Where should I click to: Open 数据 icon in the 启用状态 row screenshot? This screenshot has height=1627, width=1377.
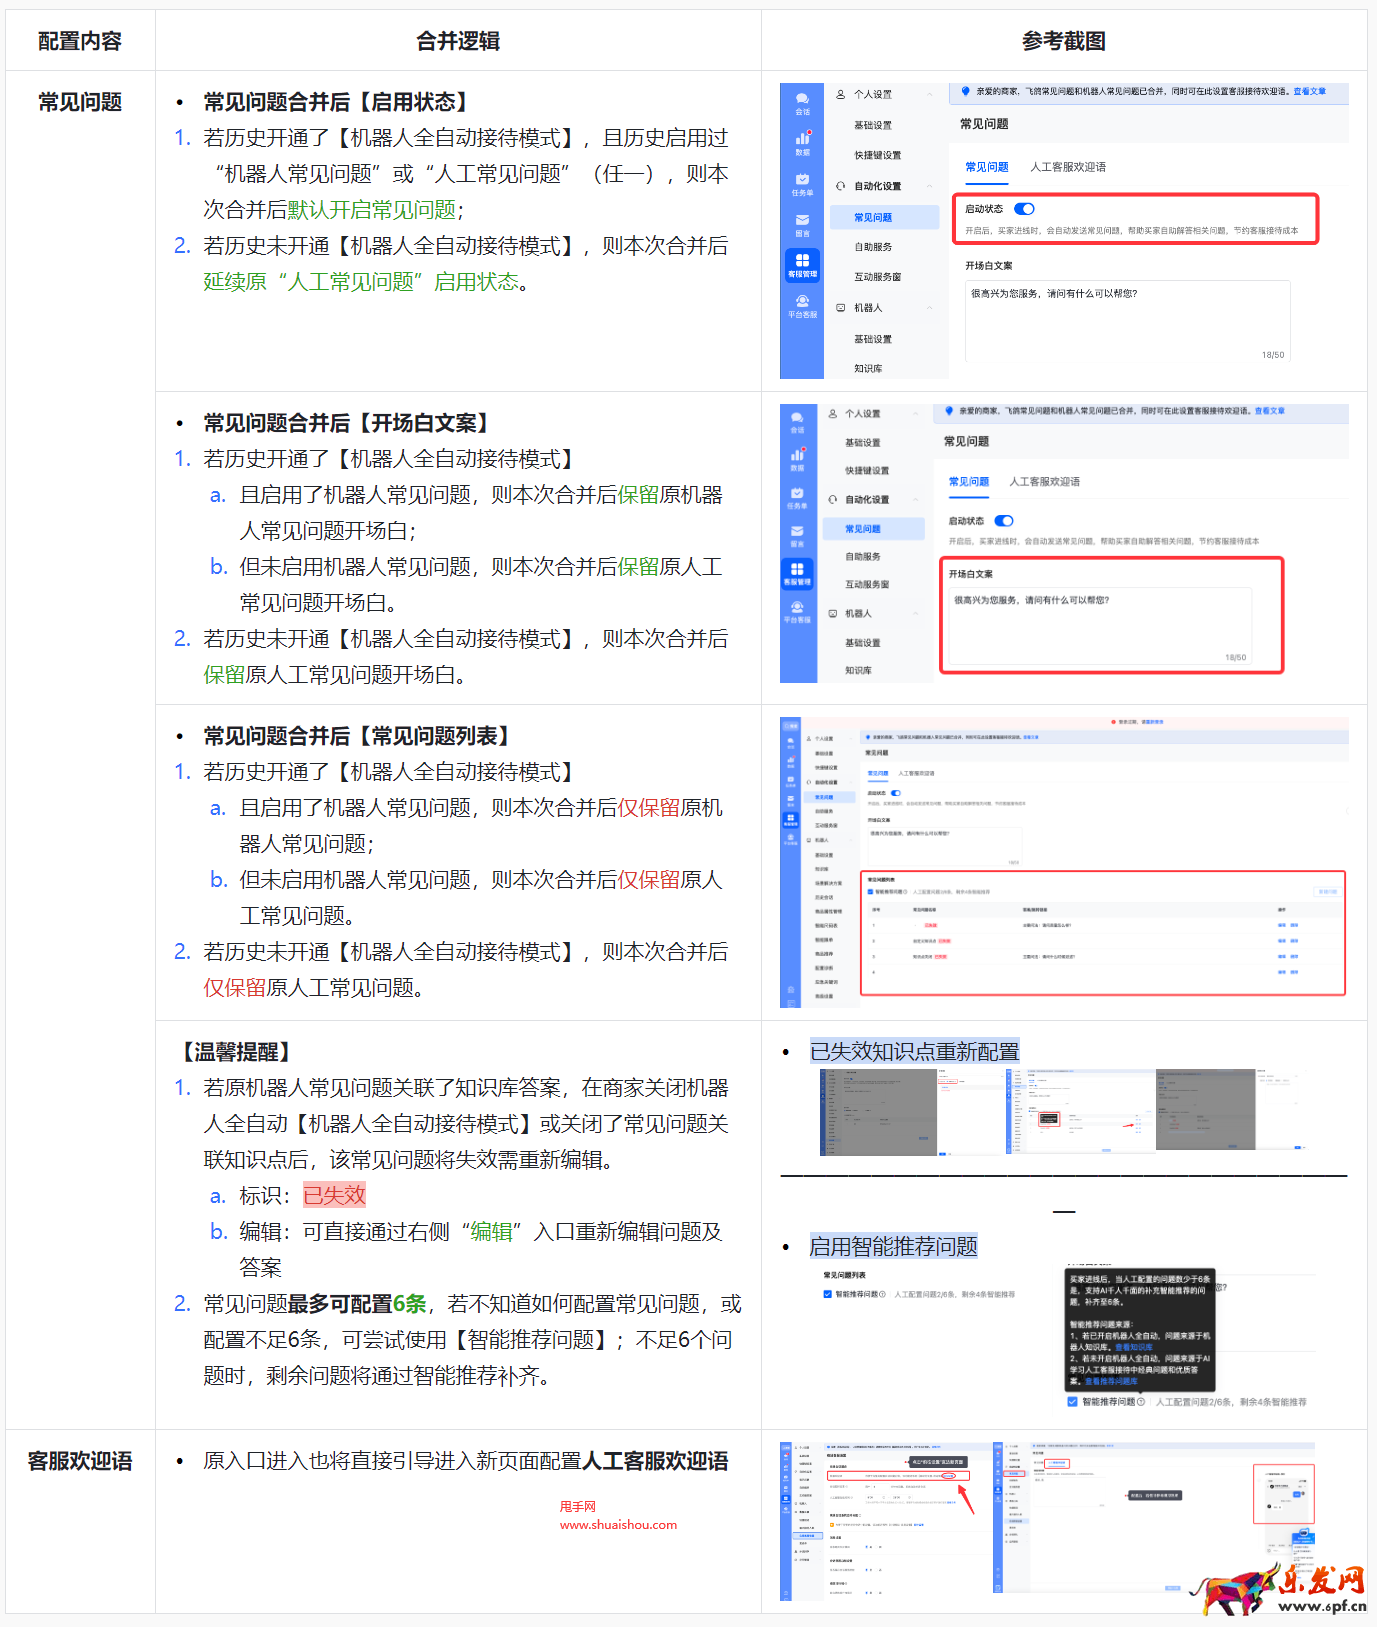(x=802, y=138)
